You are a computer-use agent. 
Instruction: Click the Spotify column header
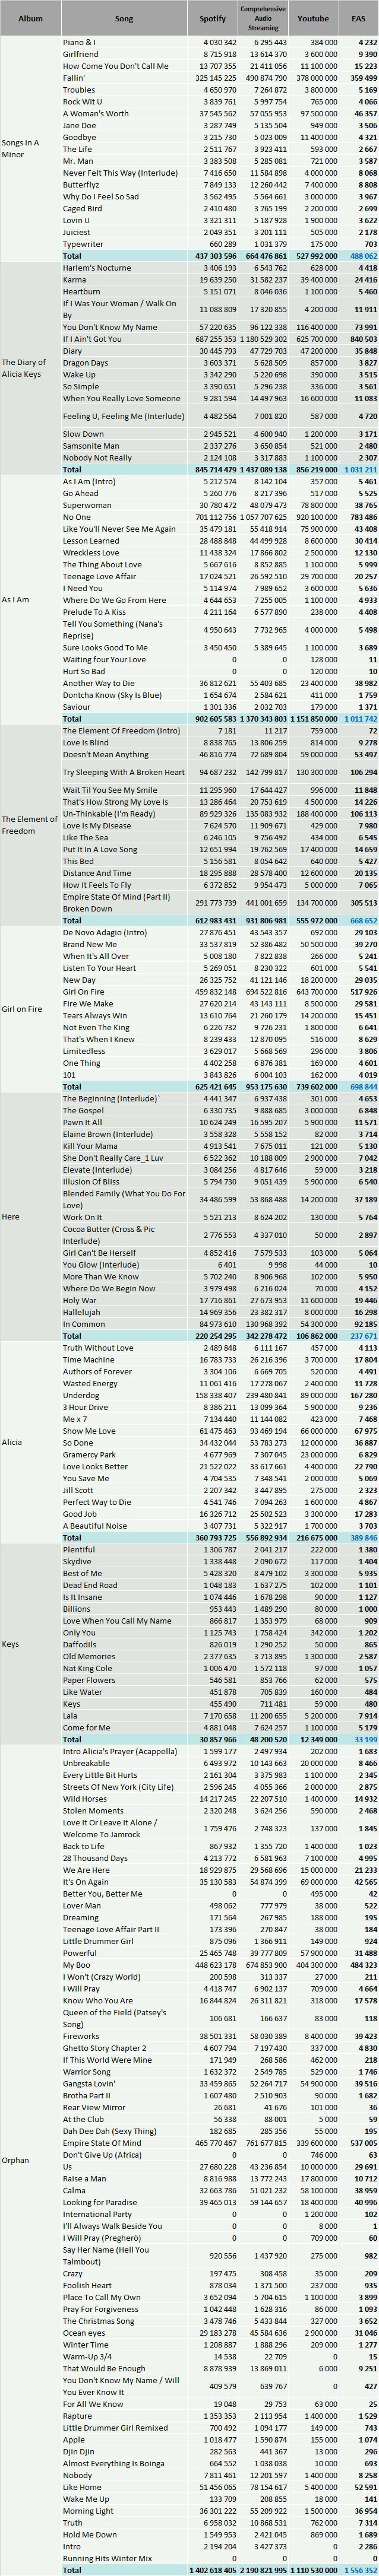click(x=212, y=18)
